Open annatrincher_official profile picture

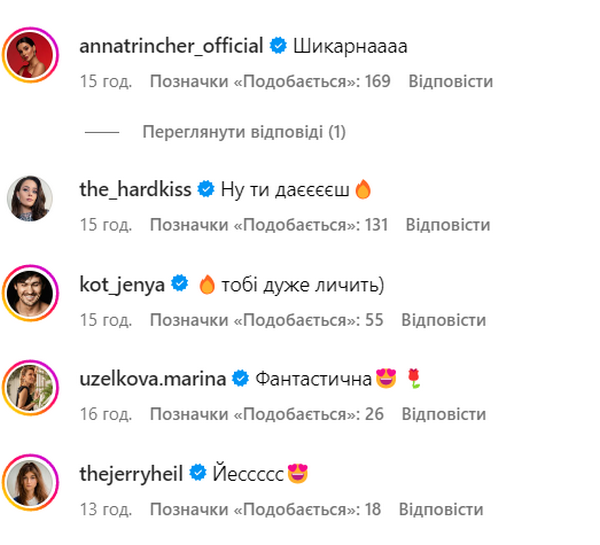pos(31,55)
